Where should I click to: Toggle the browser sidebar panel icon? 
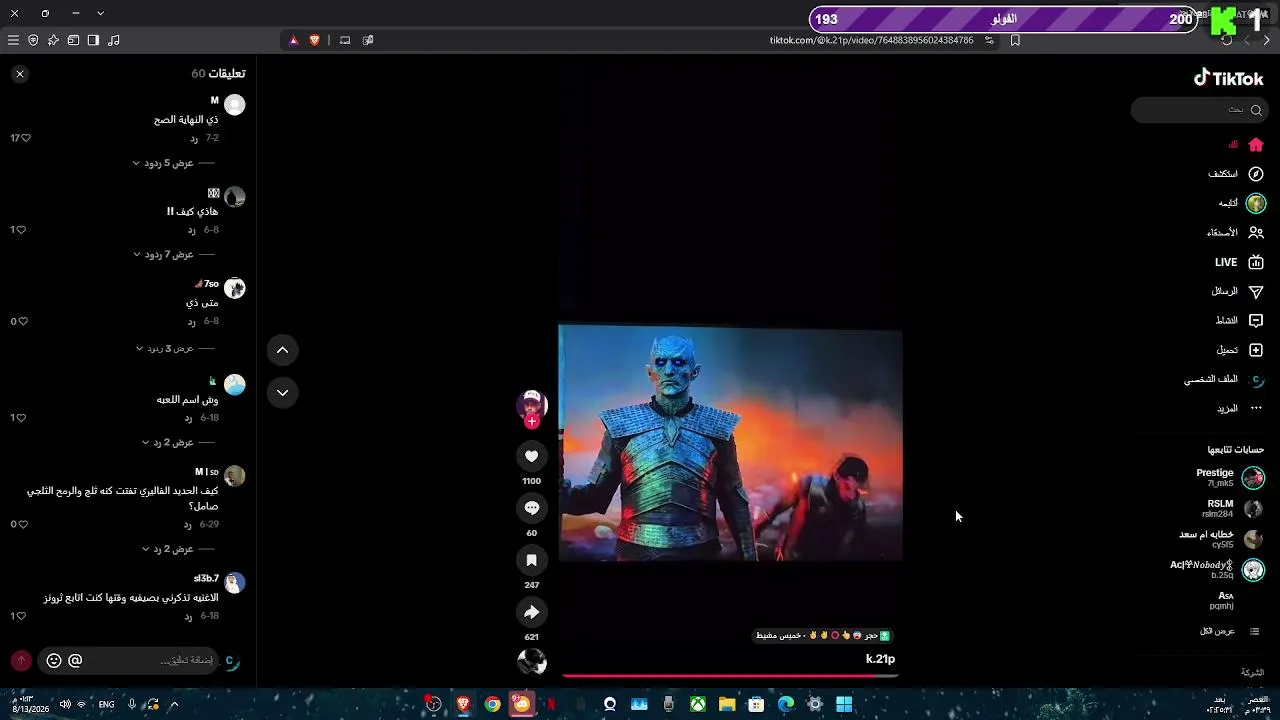(x=93, y=40)
